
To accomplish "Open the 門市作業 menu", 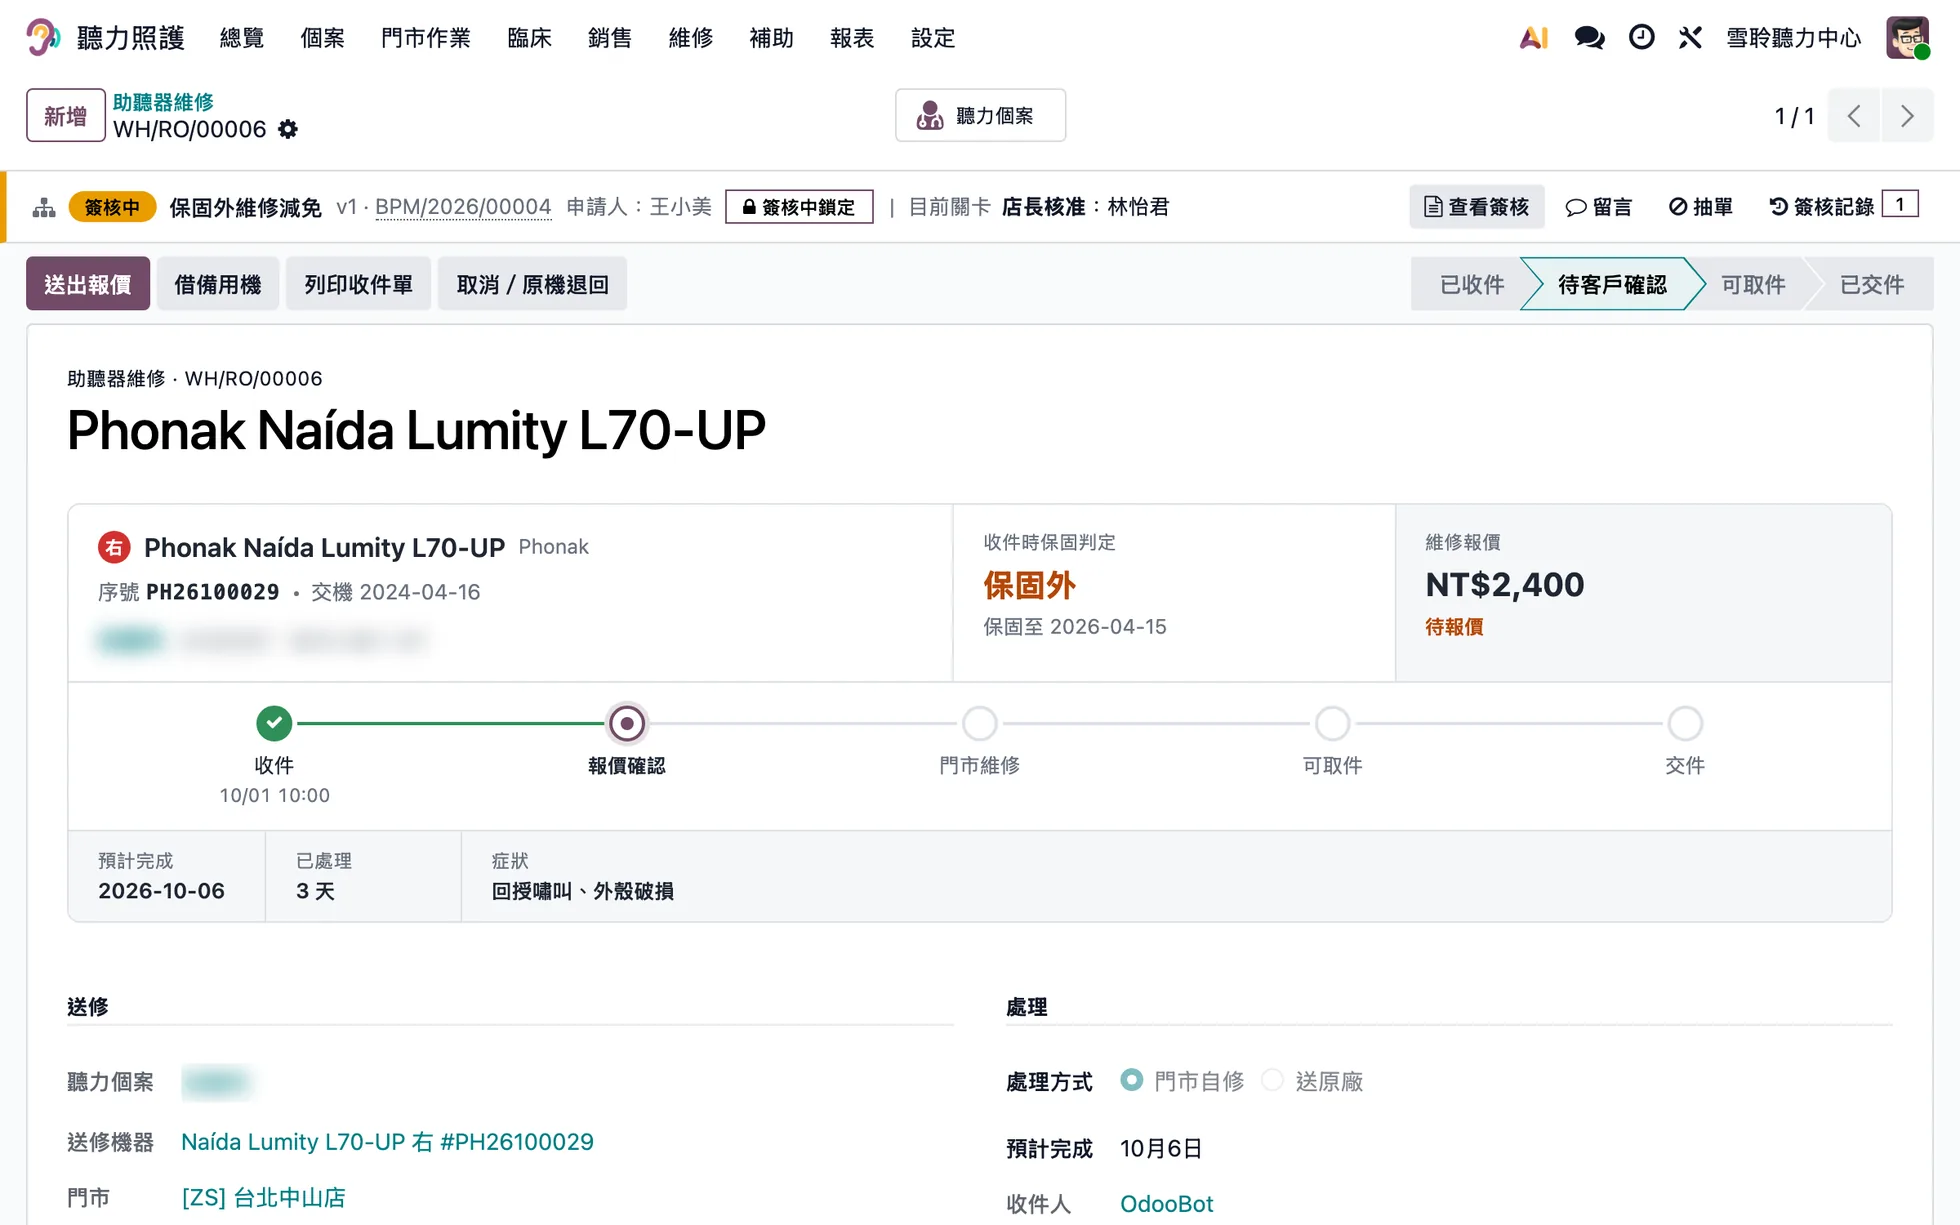I will (x=426, y=38).
